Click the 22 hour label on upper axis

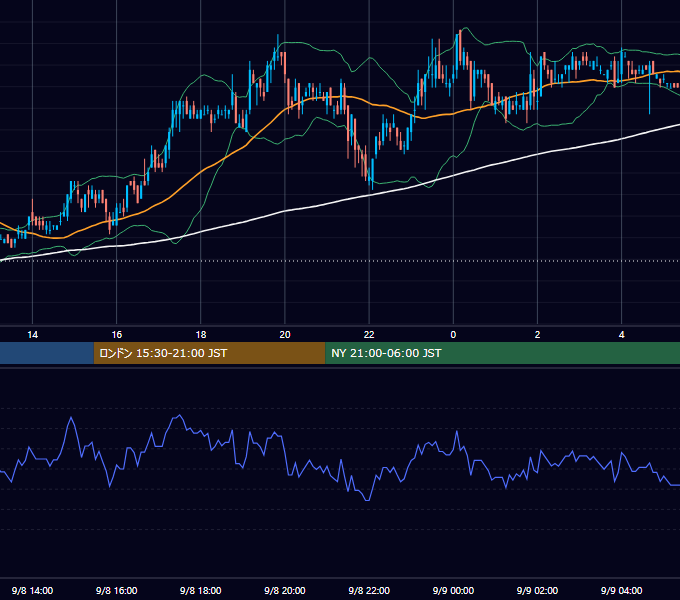(x=369, y=335)
